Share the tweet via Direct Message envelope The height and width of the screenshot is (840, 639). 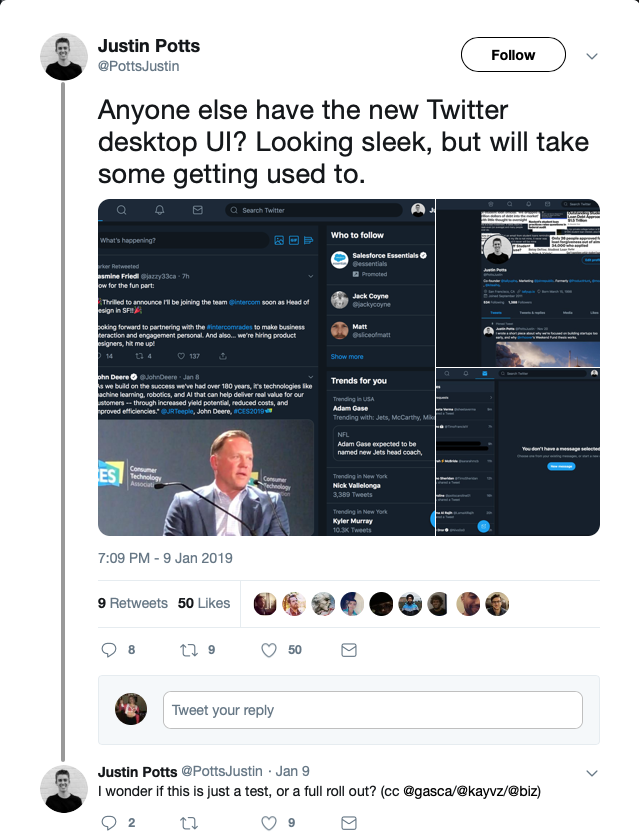348,649
